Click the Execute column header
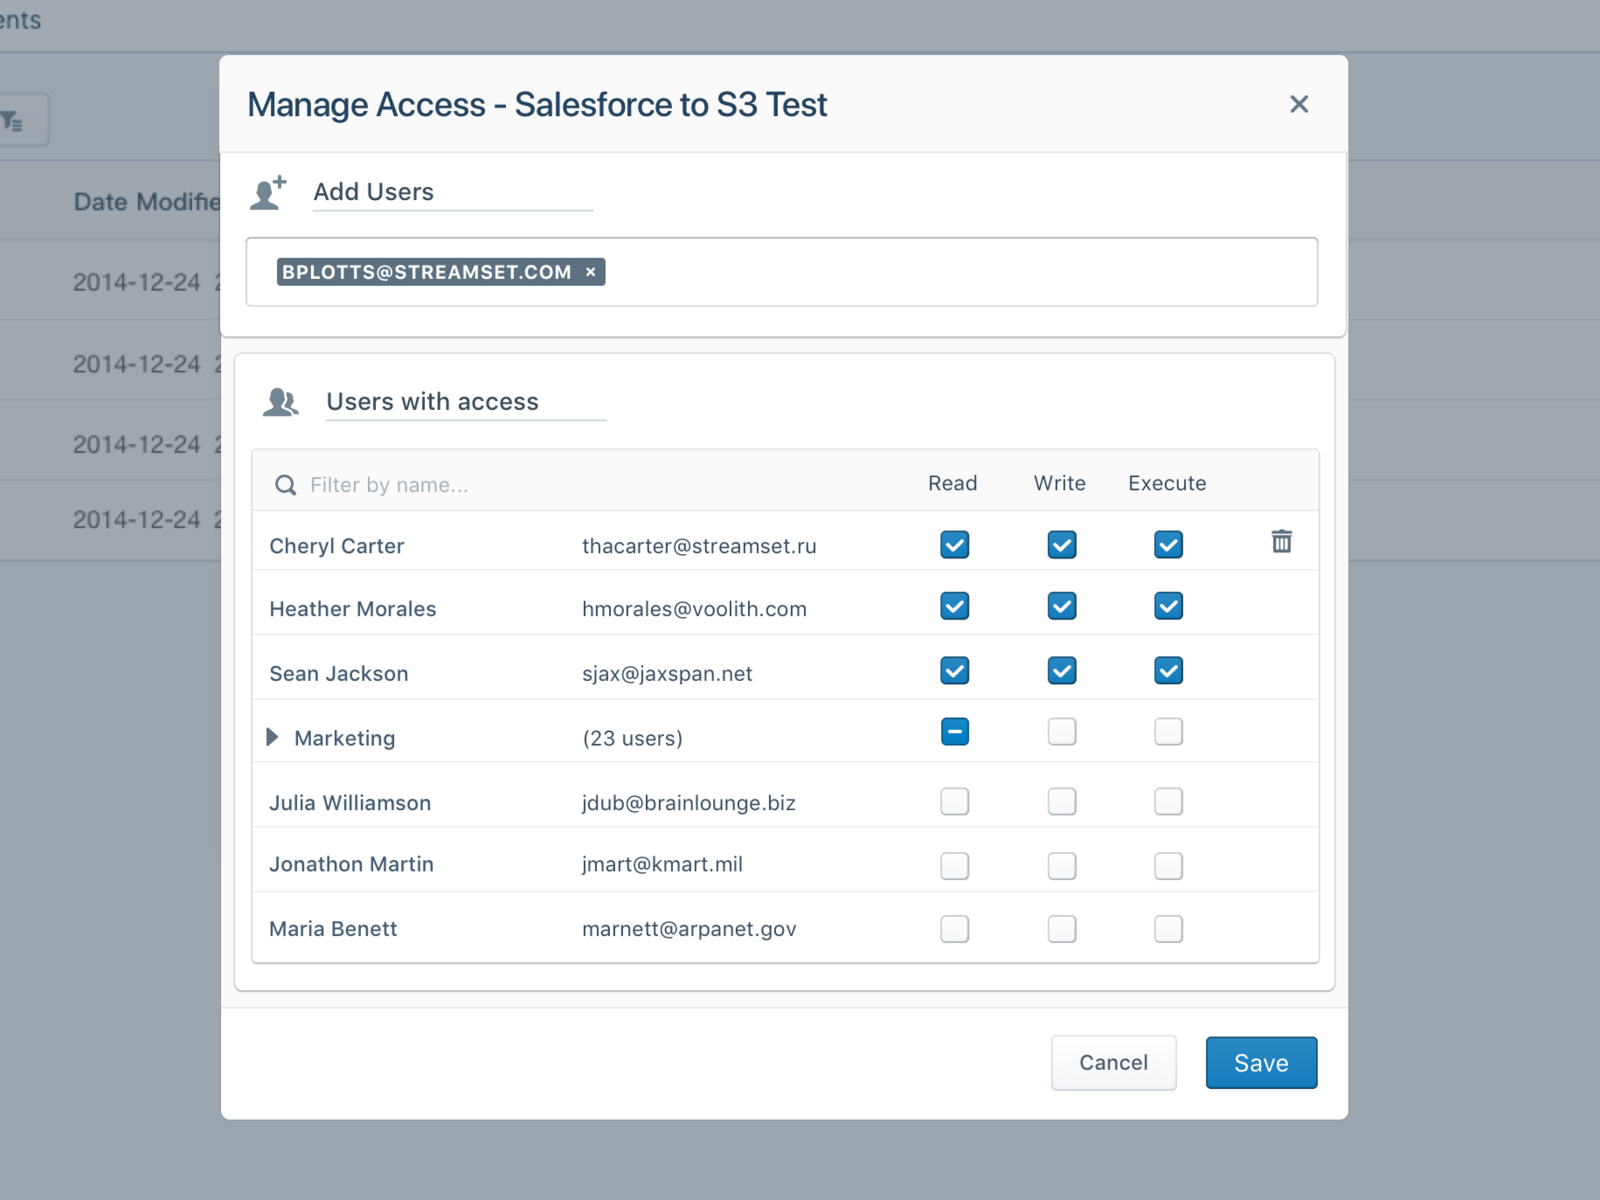1600x1200 pixels. (x=1167, y=483)
